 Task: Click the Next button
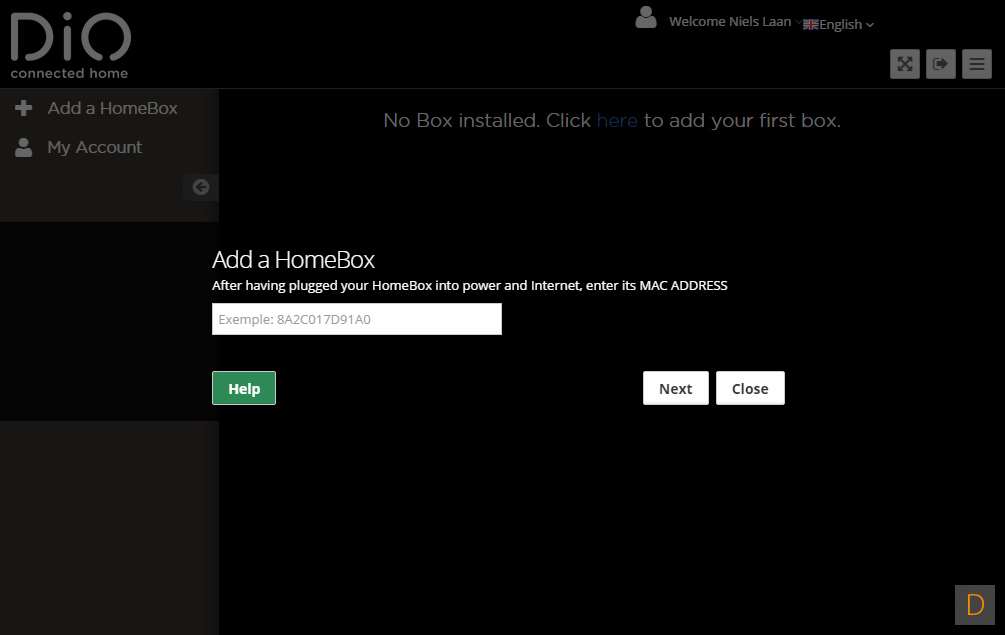(675, 389)
